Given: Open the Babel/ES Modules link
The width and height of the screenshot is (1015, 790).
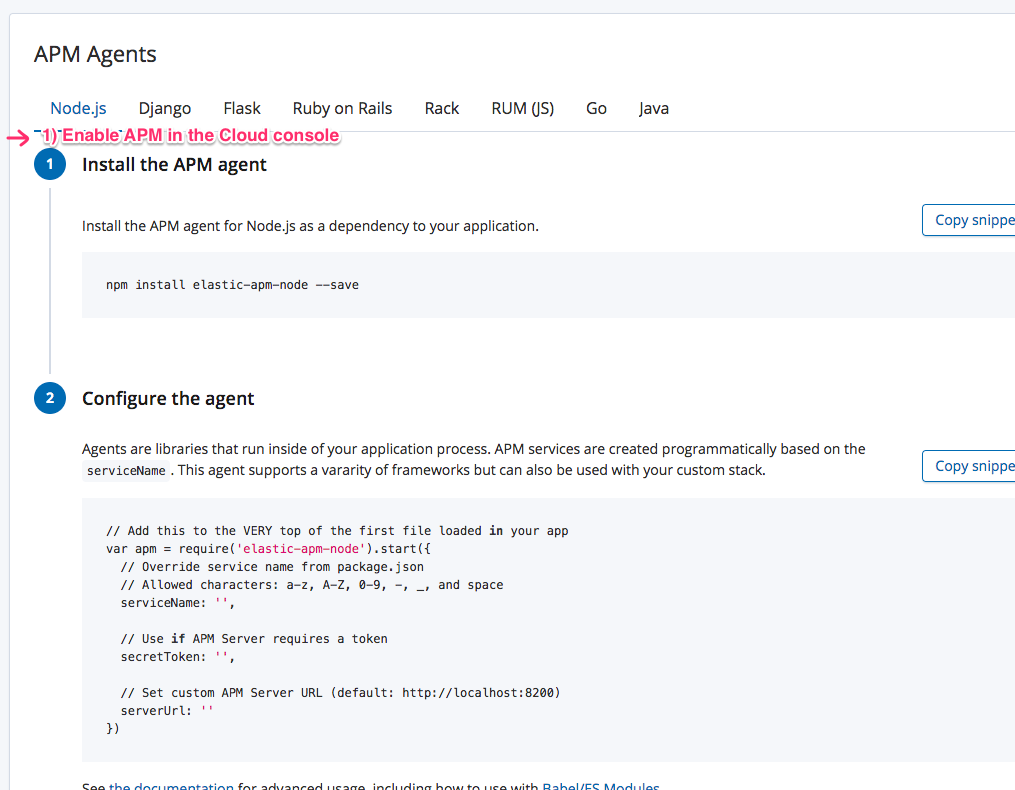Looking at the screenshot, I should coord(601,785).
